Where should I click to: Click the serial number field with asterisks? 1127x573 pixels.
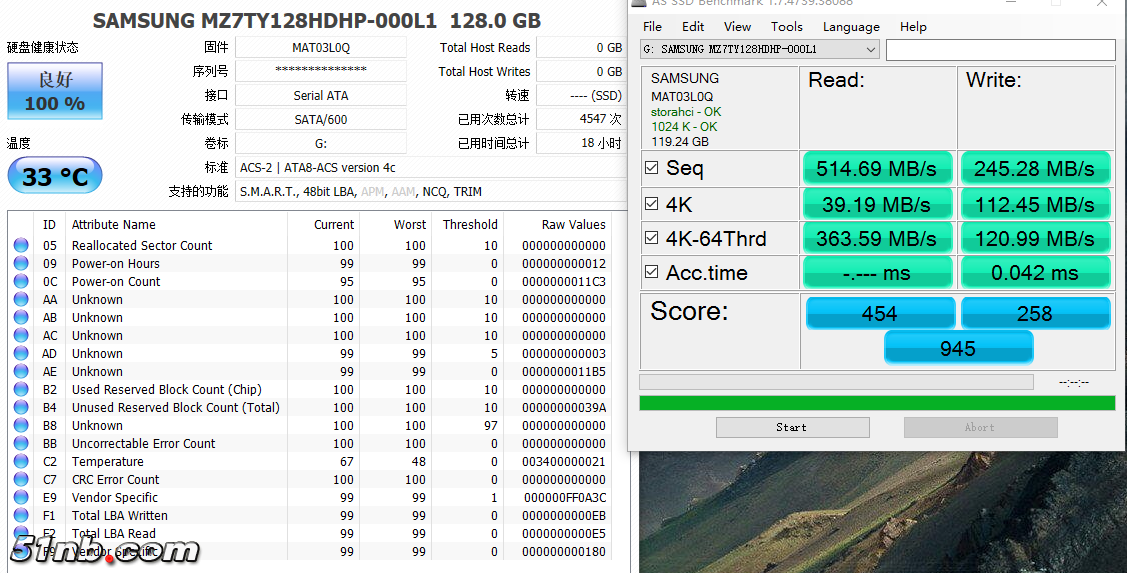(321, 71)
